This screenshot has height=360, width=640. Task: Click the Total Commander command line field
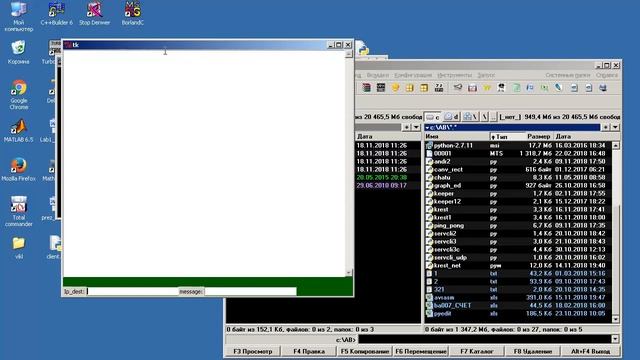coord(484,339)
